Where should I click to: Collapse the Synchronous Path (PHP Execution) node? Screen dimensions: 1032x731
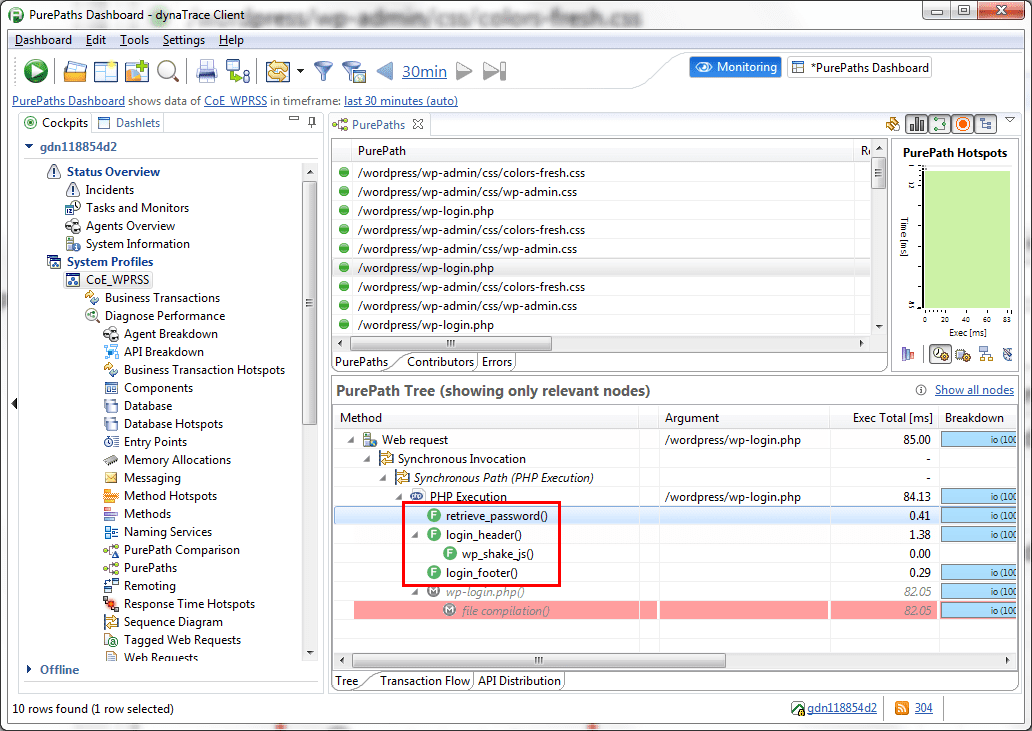coord(383,478)
